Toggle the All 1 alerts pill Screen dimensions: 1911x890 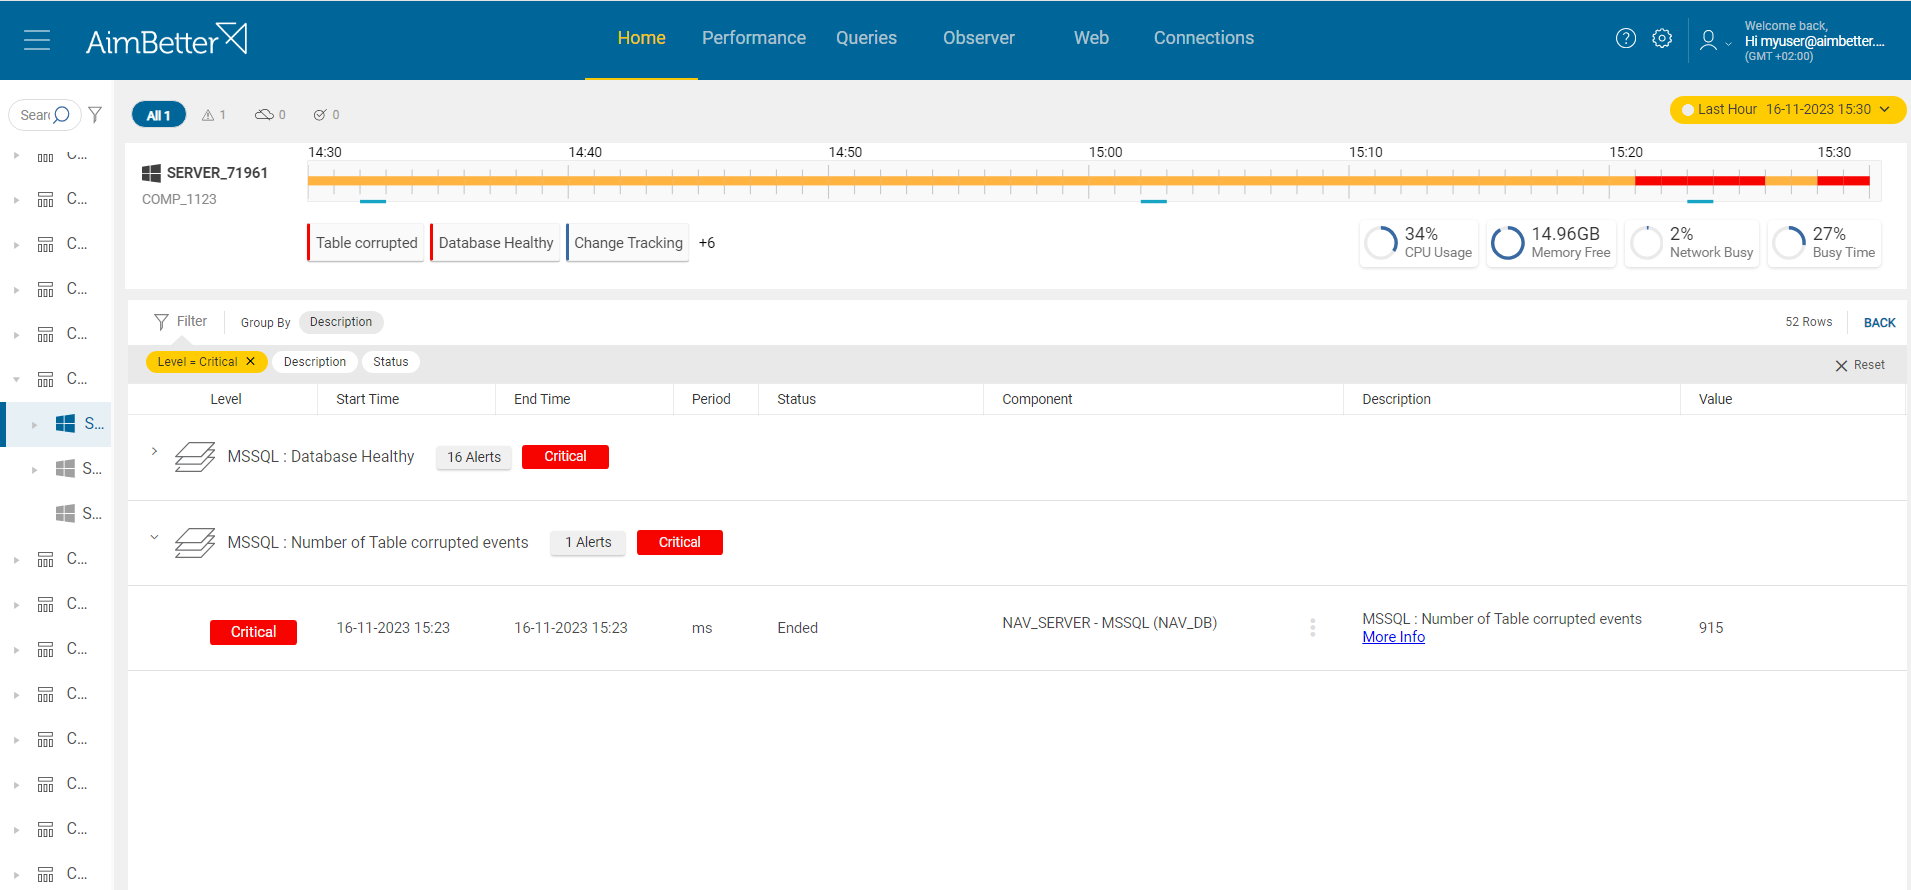(x=158, y=115)
